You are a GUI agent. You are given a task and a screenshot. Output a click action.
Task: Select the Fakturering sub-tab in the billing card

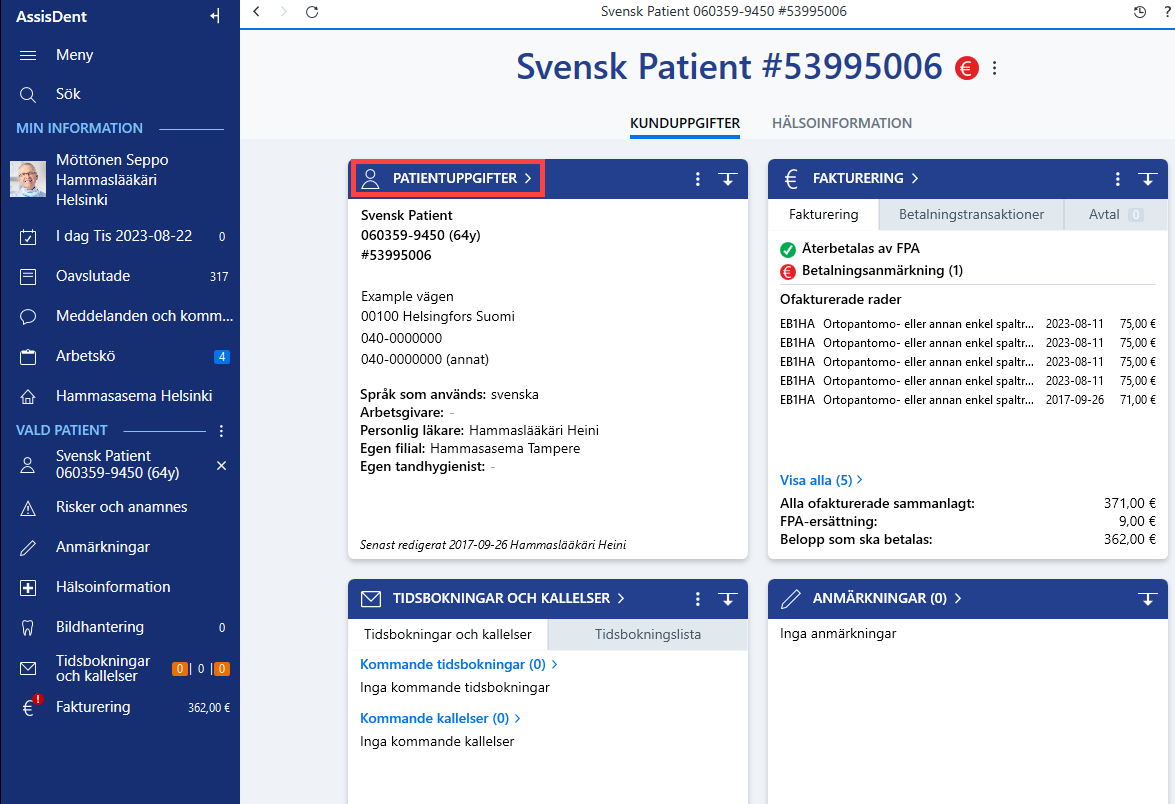(824, 214)
